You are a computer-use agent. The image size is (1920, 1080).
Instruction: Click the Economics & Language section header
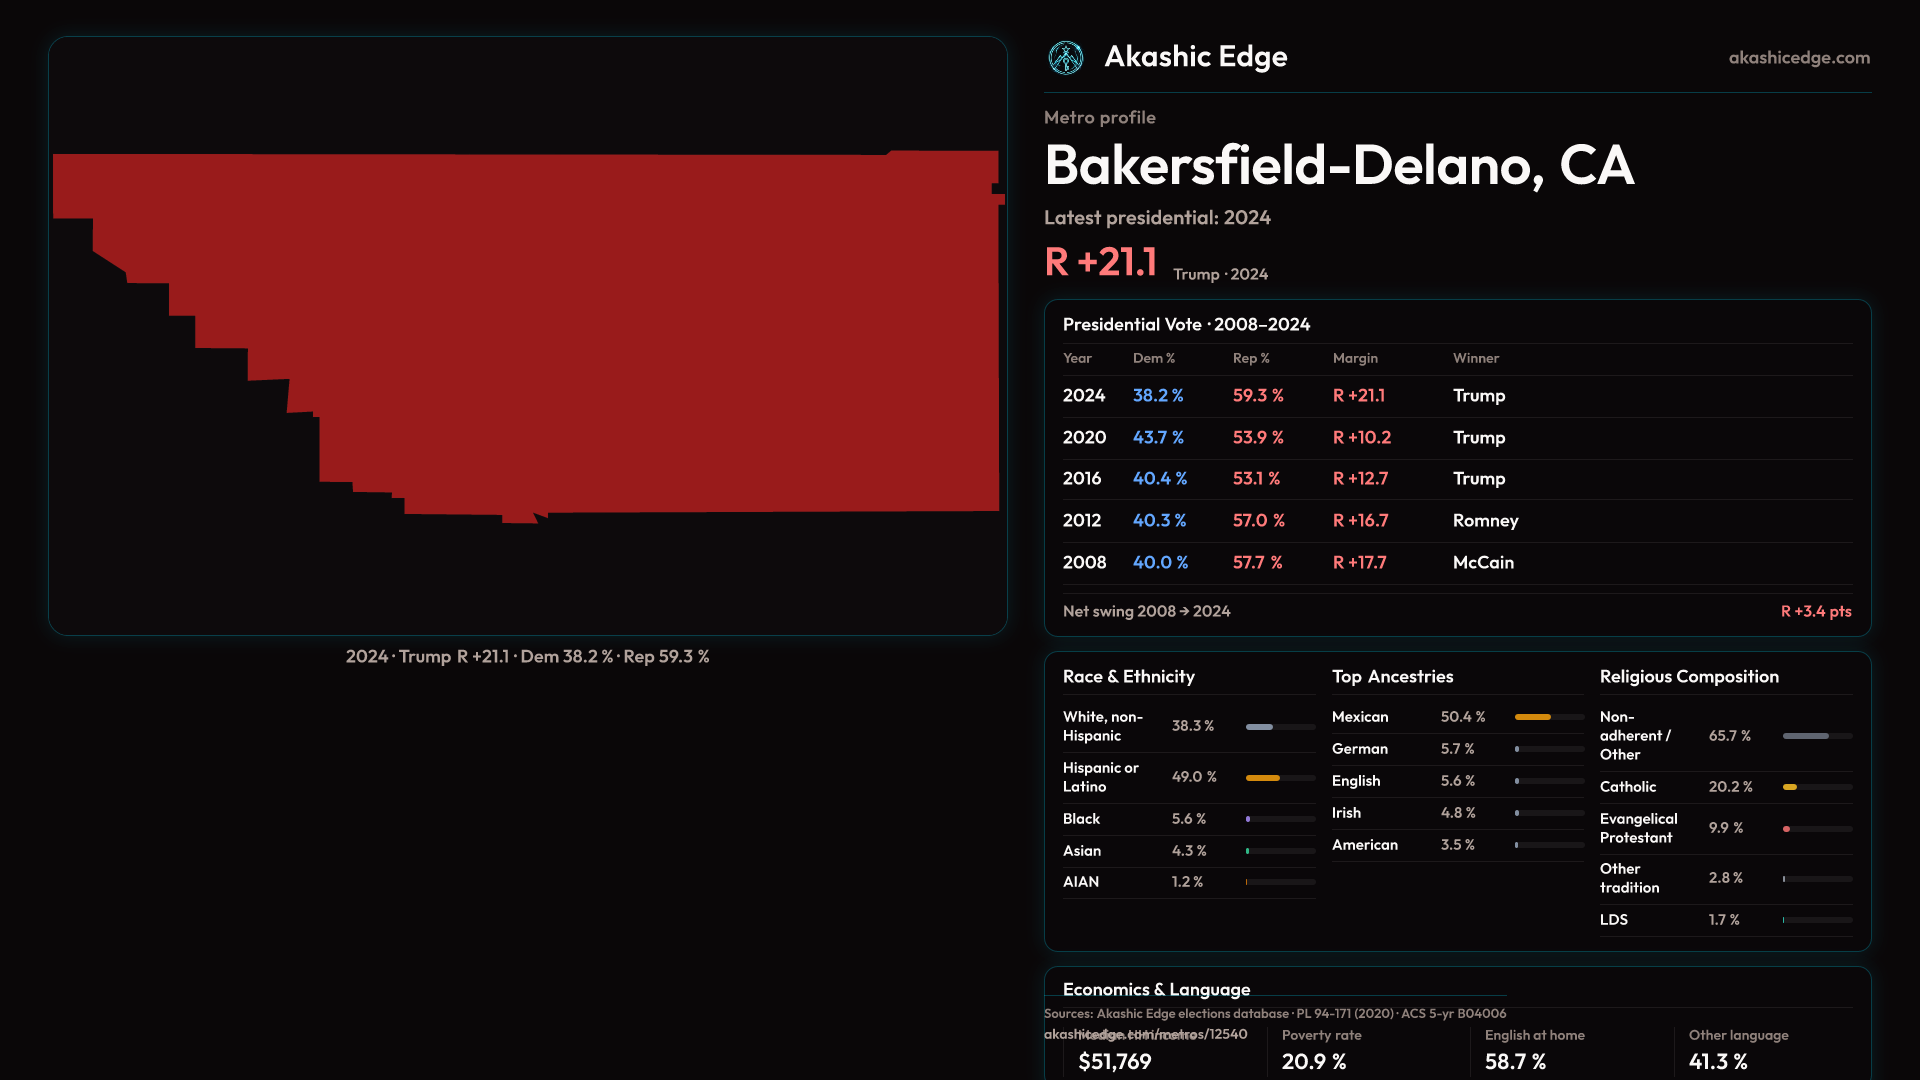[x=1156, y=989]
